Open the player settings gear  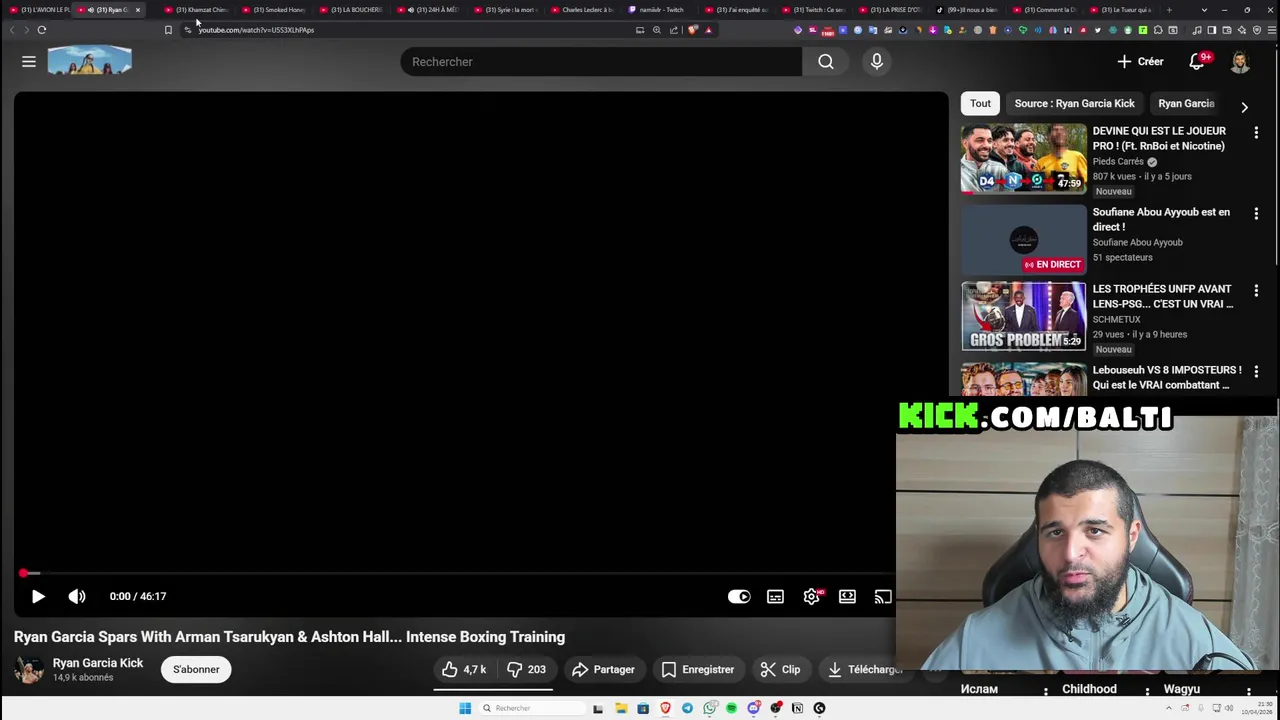coord(812,596)
